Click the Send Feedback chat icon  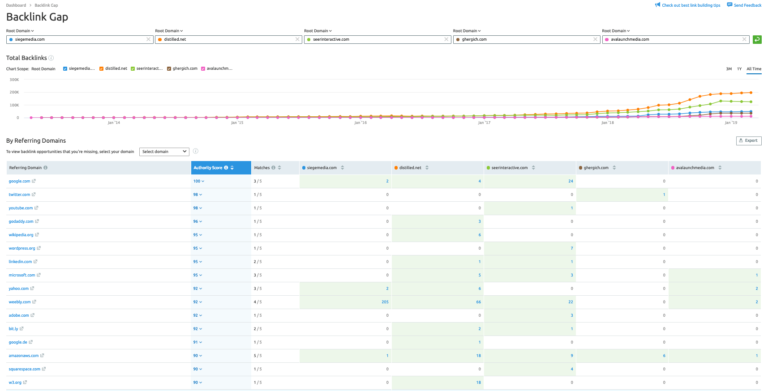pos(729,5)
